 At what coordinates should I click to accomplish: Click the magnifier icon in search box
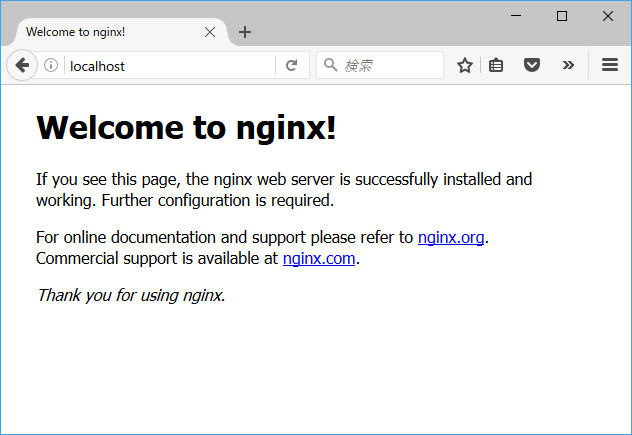click(x=331, y=65)
